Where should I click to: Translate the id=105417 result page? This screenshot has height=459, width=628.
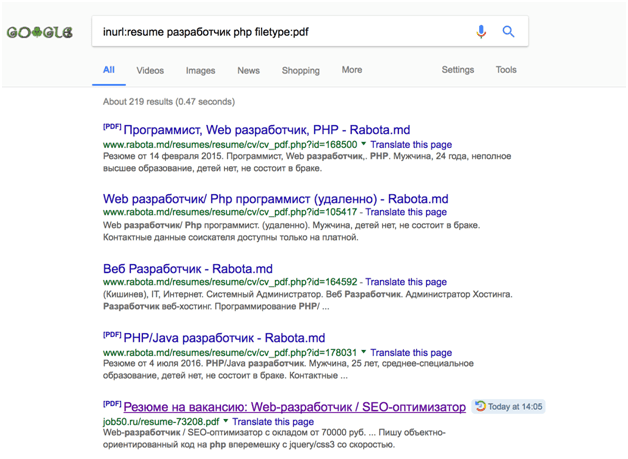(x=405, y=212)
